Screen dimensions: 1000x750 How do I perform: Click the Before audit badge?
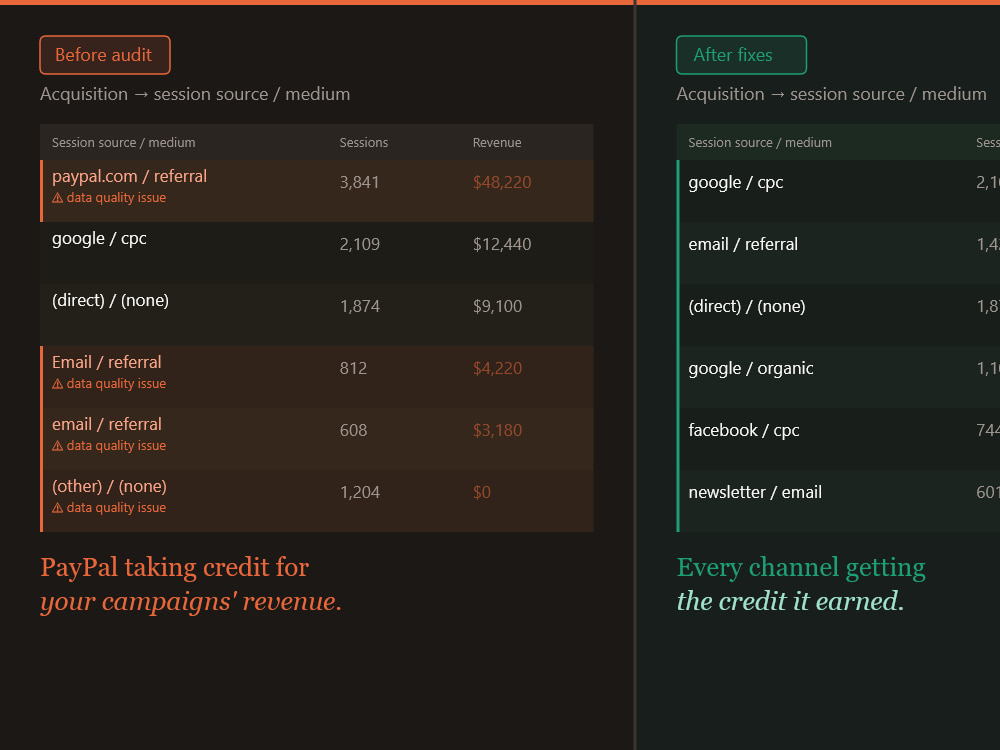point(105,55)
